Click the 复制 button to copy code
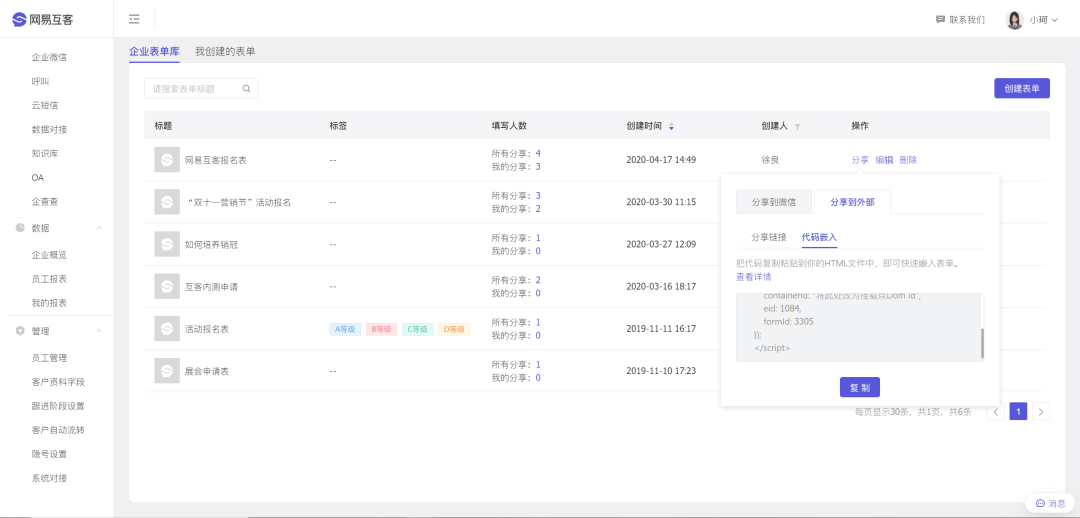1080x518 pixels. coord(860,387)
